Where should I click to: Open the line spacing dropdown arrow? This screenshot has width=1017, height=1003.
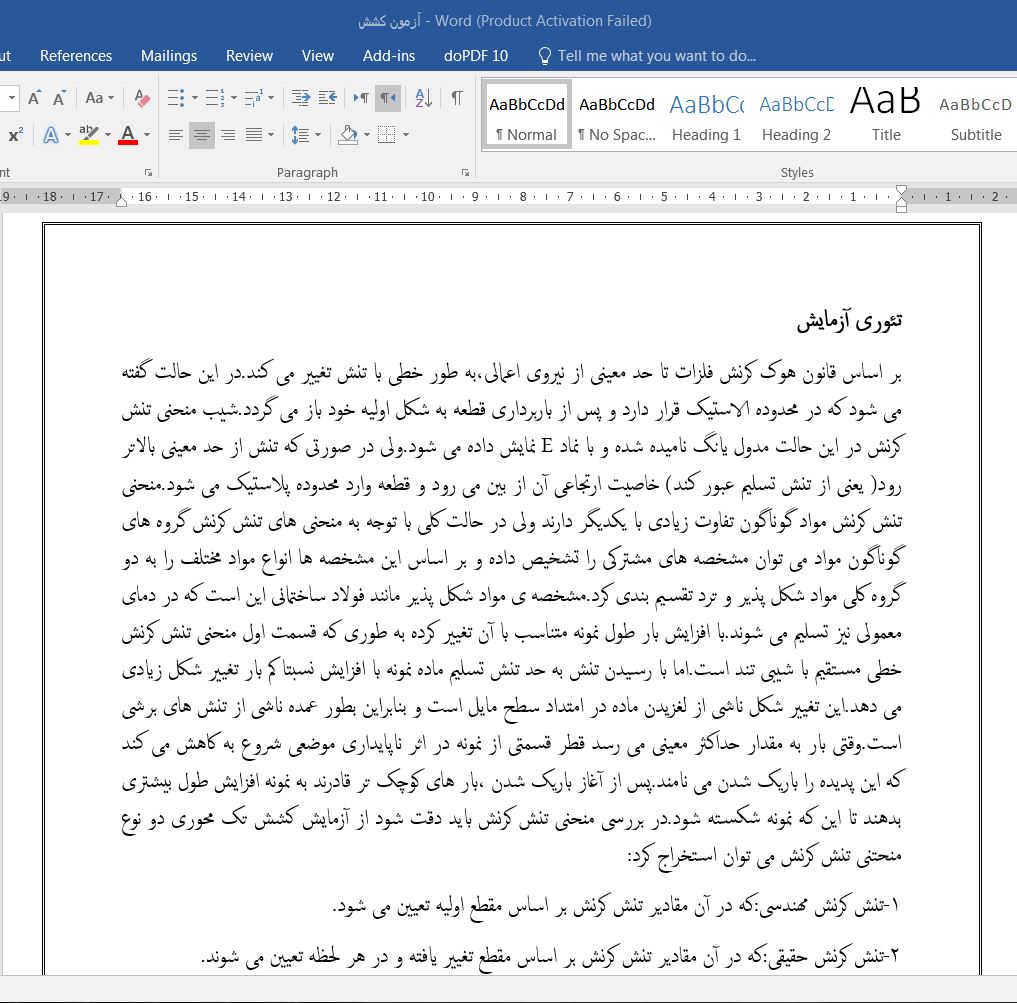318,135
